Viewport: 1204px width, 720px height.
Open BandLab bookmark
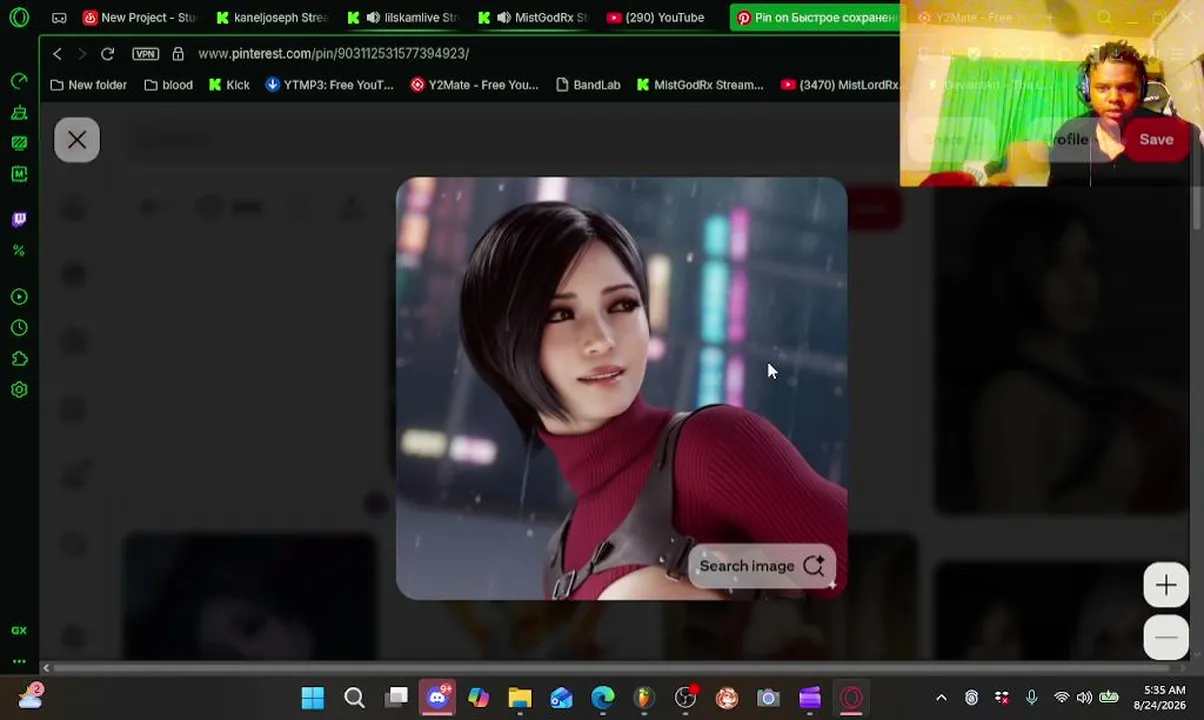click(588, 85)
